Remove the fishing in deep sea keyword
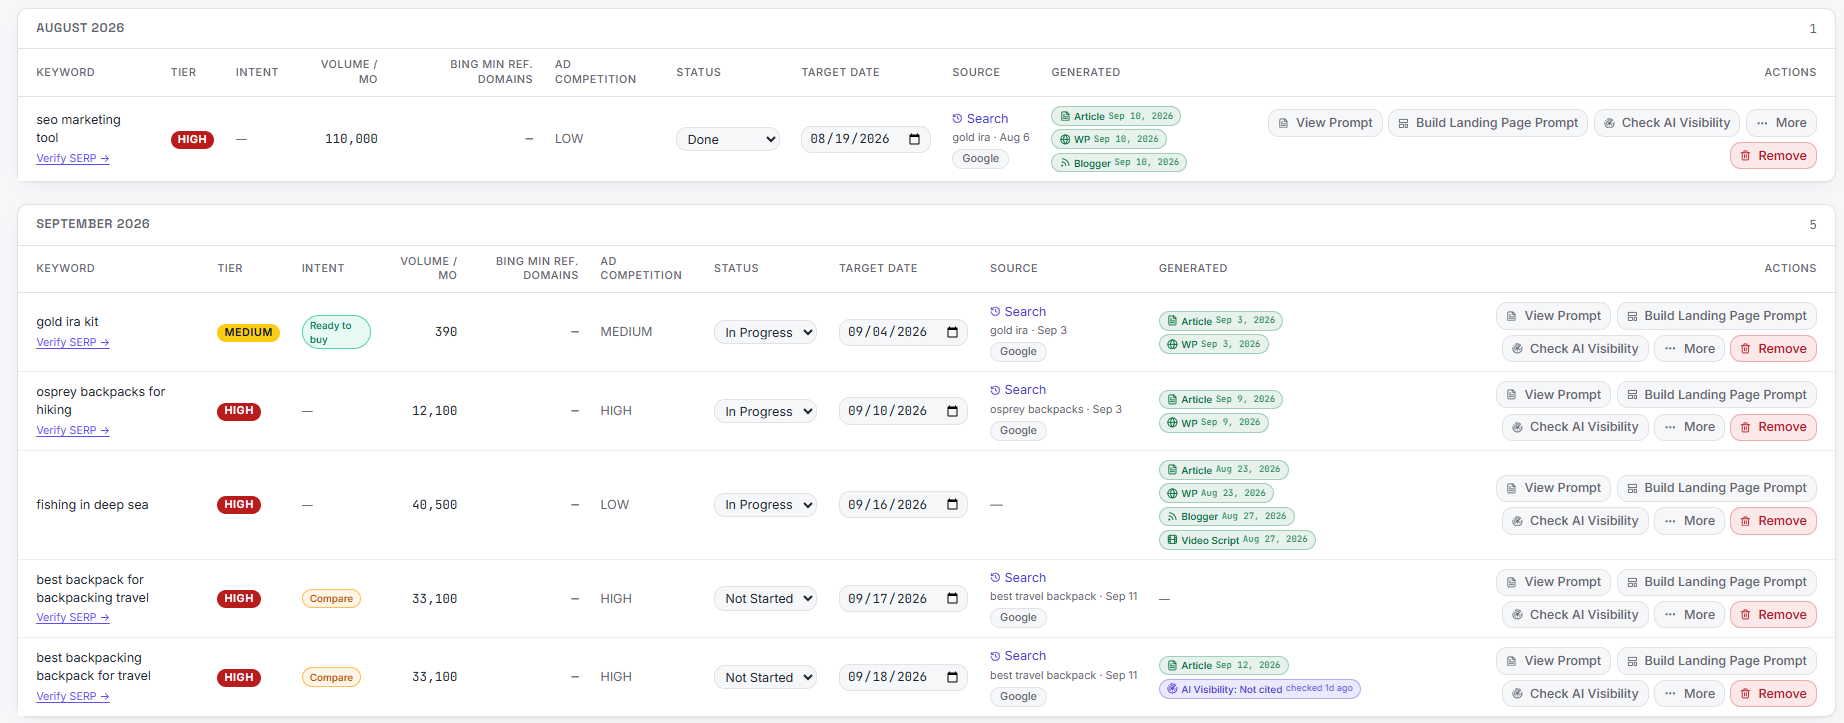1844x723 pixels. [x=1773, y=521]
